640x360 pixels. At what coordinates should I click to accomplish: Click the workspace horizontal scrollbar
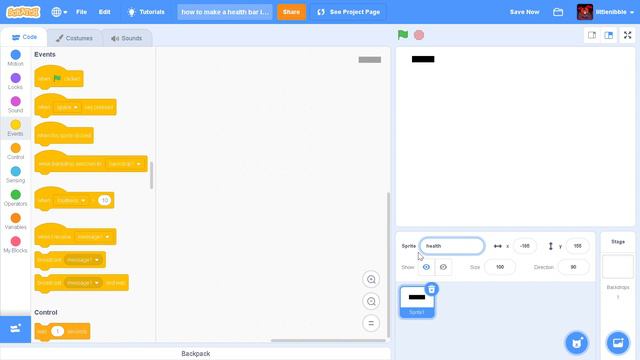(x=328, y=340)
